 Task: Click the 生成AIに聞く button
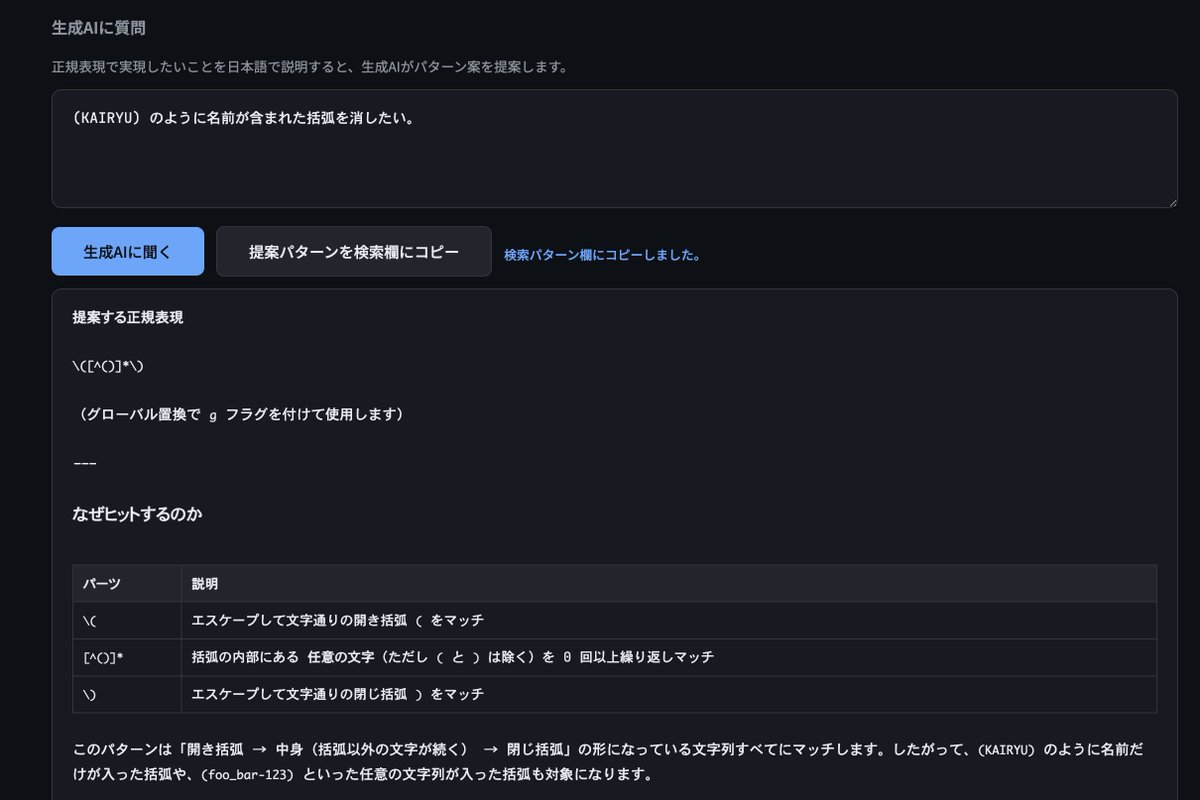pos(128,251)
